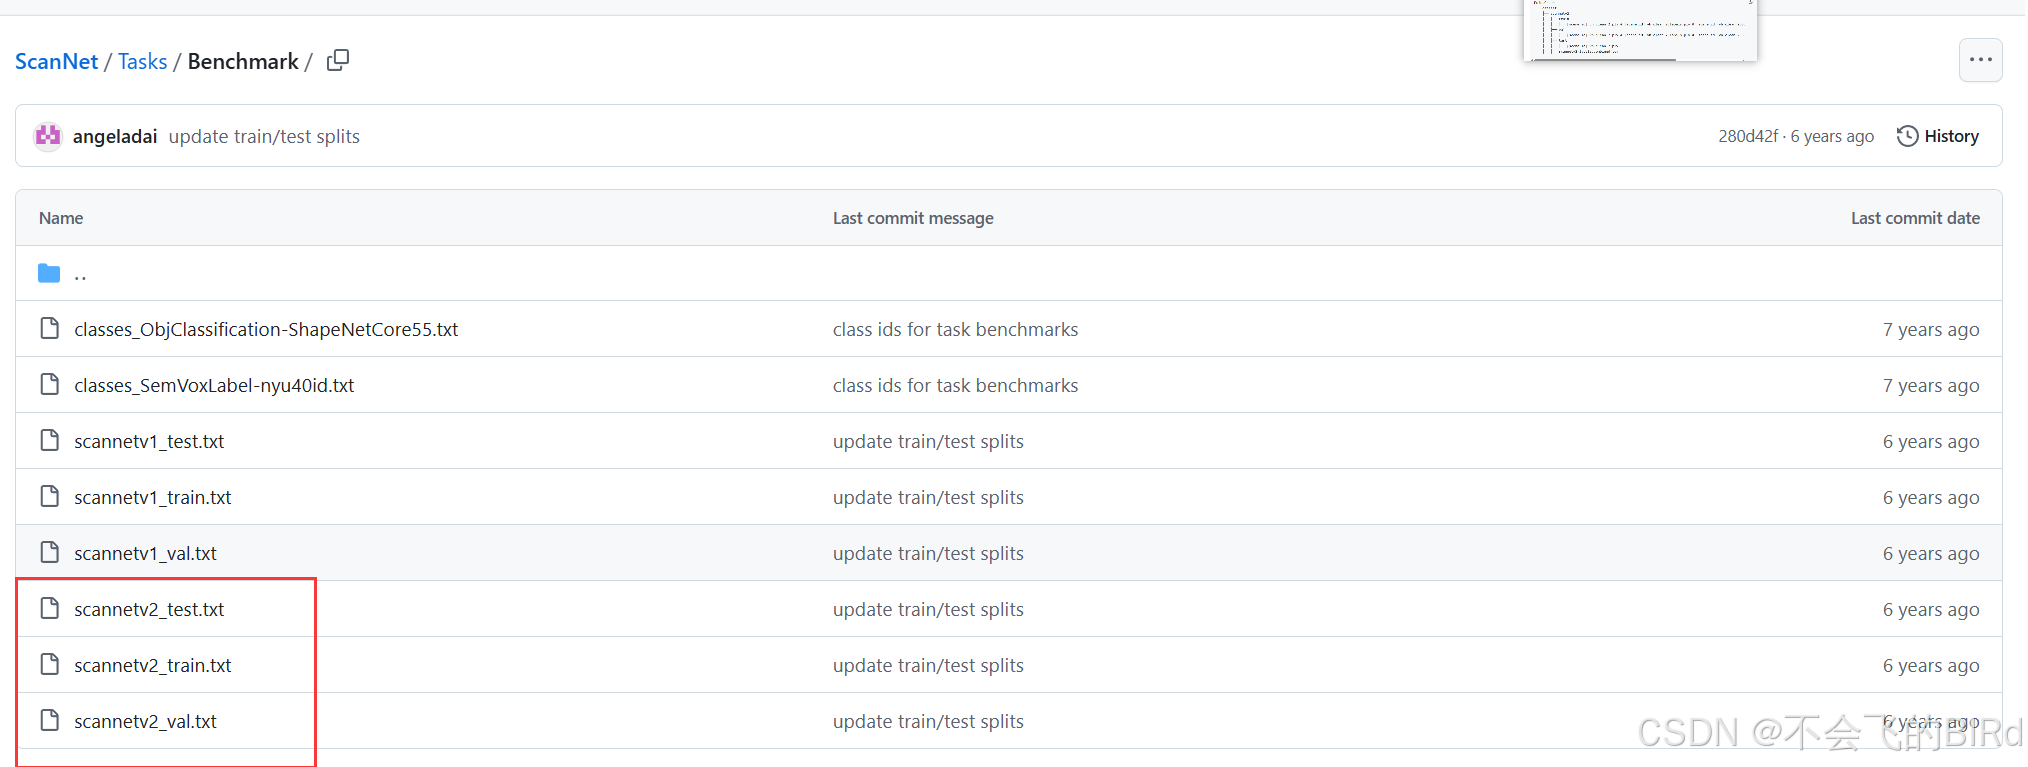Open commit message for scannetv1_train.txt row

click(928, 497)
